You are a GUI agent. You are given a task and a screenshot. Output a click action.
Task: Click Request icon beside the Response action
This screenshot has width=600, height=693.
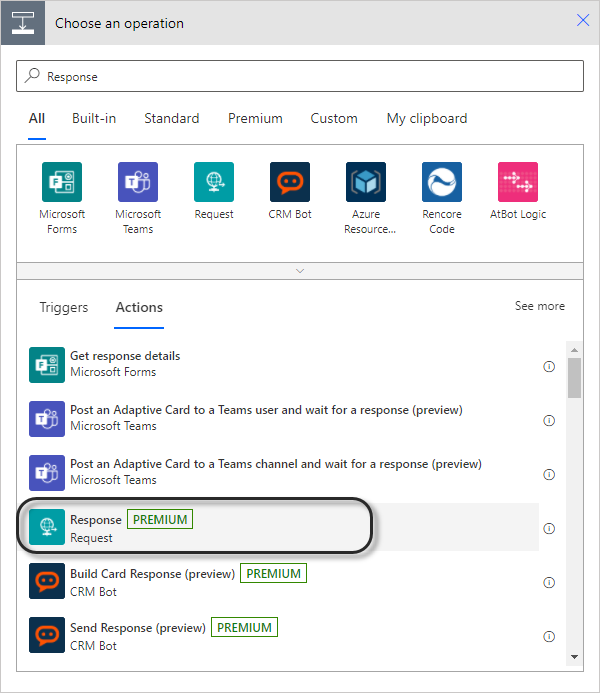click(47, 527)
